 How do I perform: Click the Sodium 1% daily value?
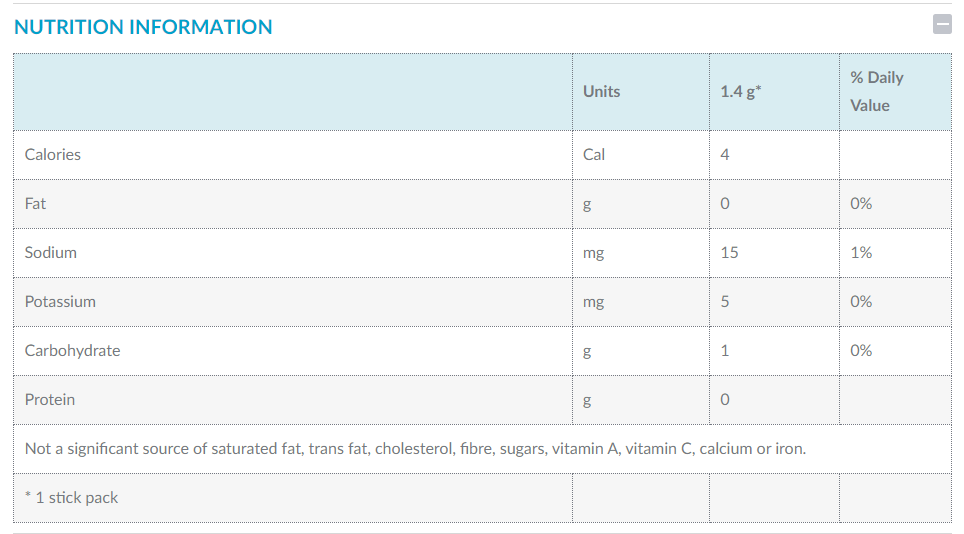click(x=861, y=252)
